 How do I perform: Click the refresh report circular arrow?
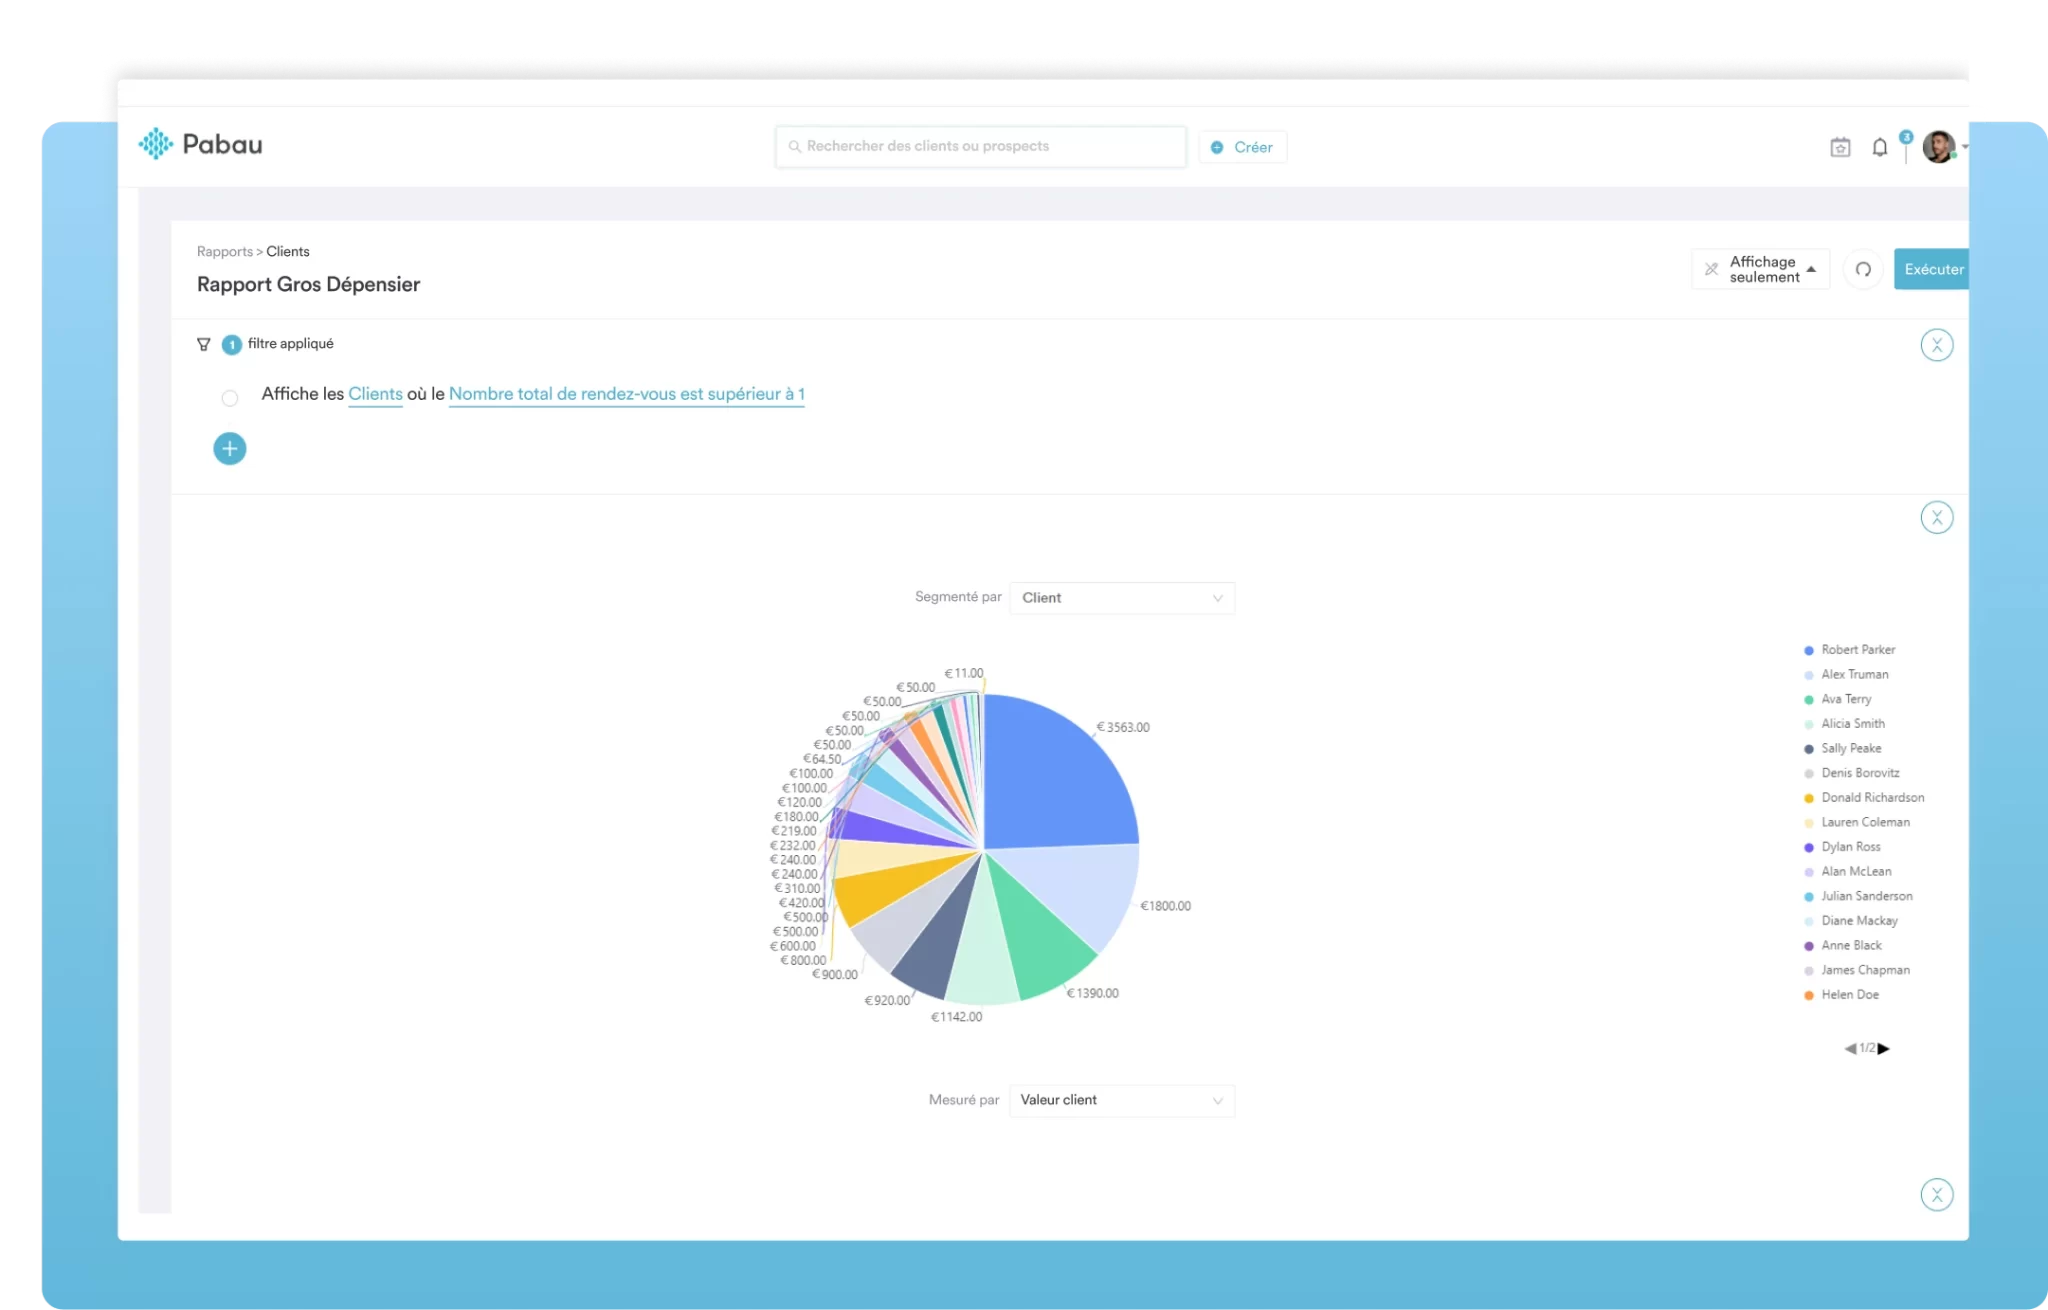click(x=1863, y=269)
